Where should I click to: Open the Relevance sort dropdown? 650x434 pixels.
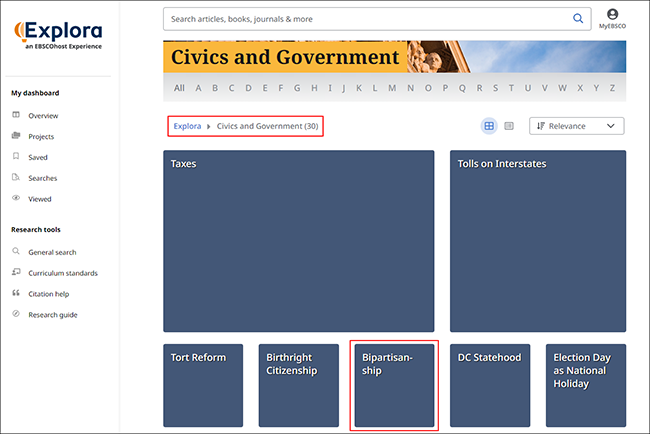coord(576,126)
